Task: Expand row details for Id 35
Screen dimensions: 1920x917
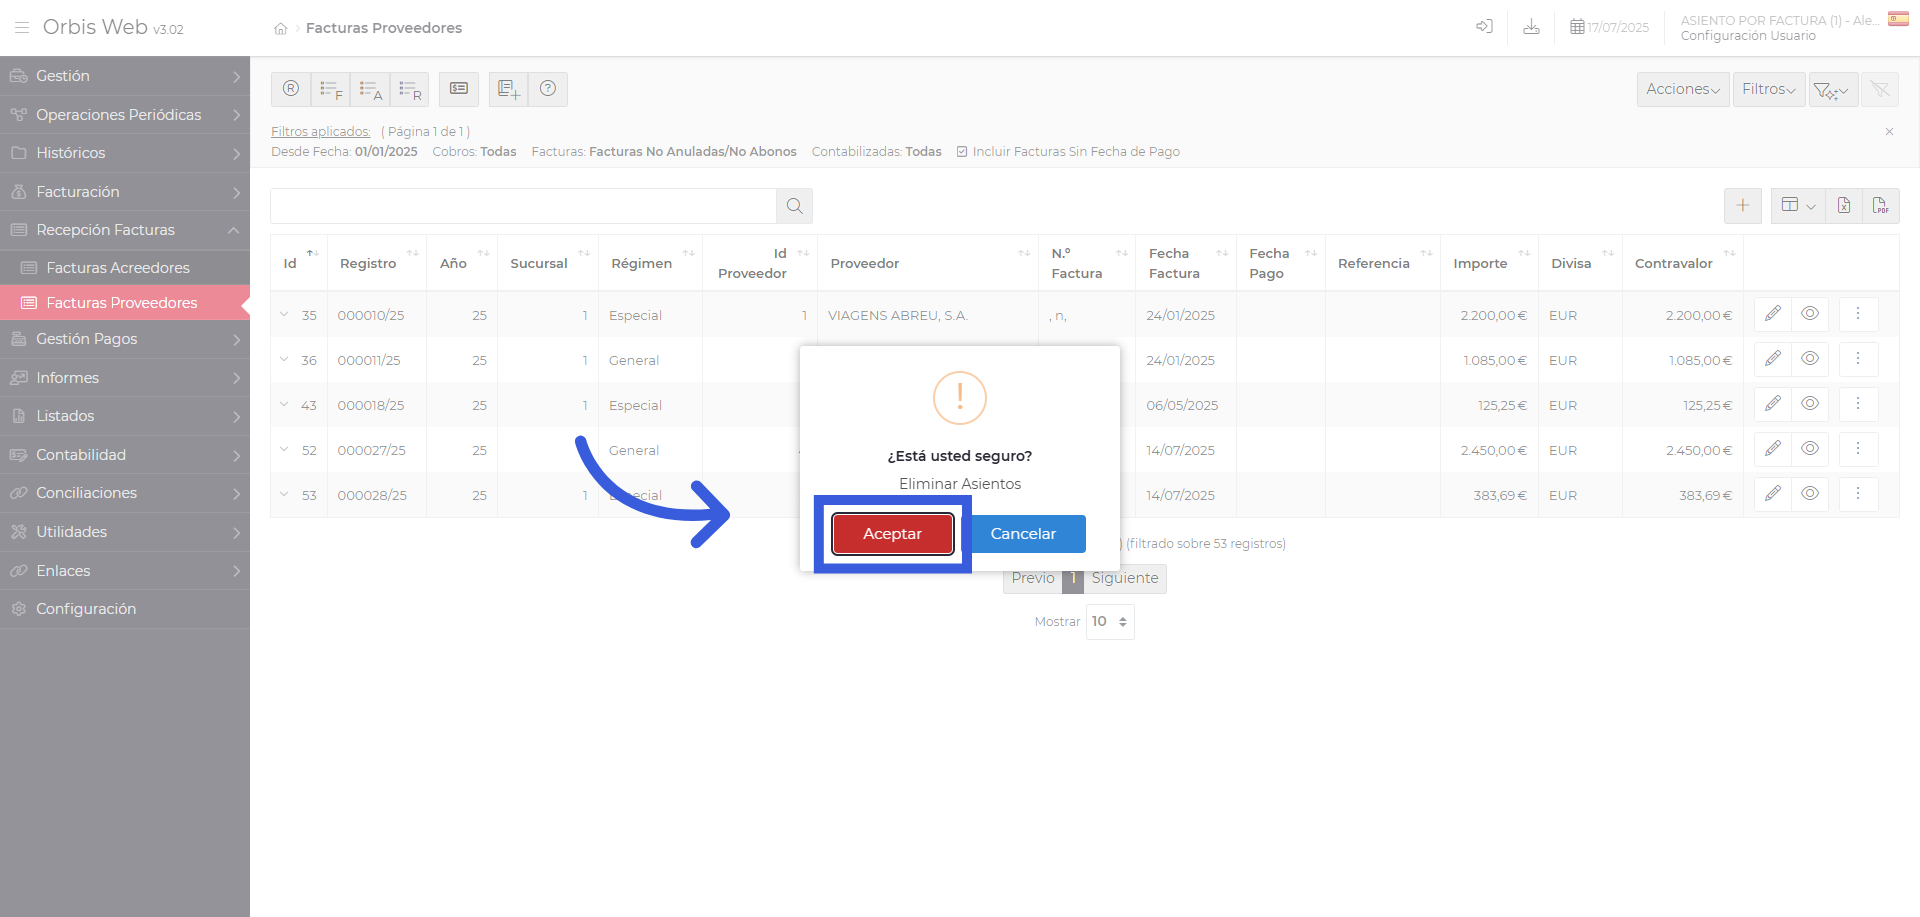Action: 284,315
